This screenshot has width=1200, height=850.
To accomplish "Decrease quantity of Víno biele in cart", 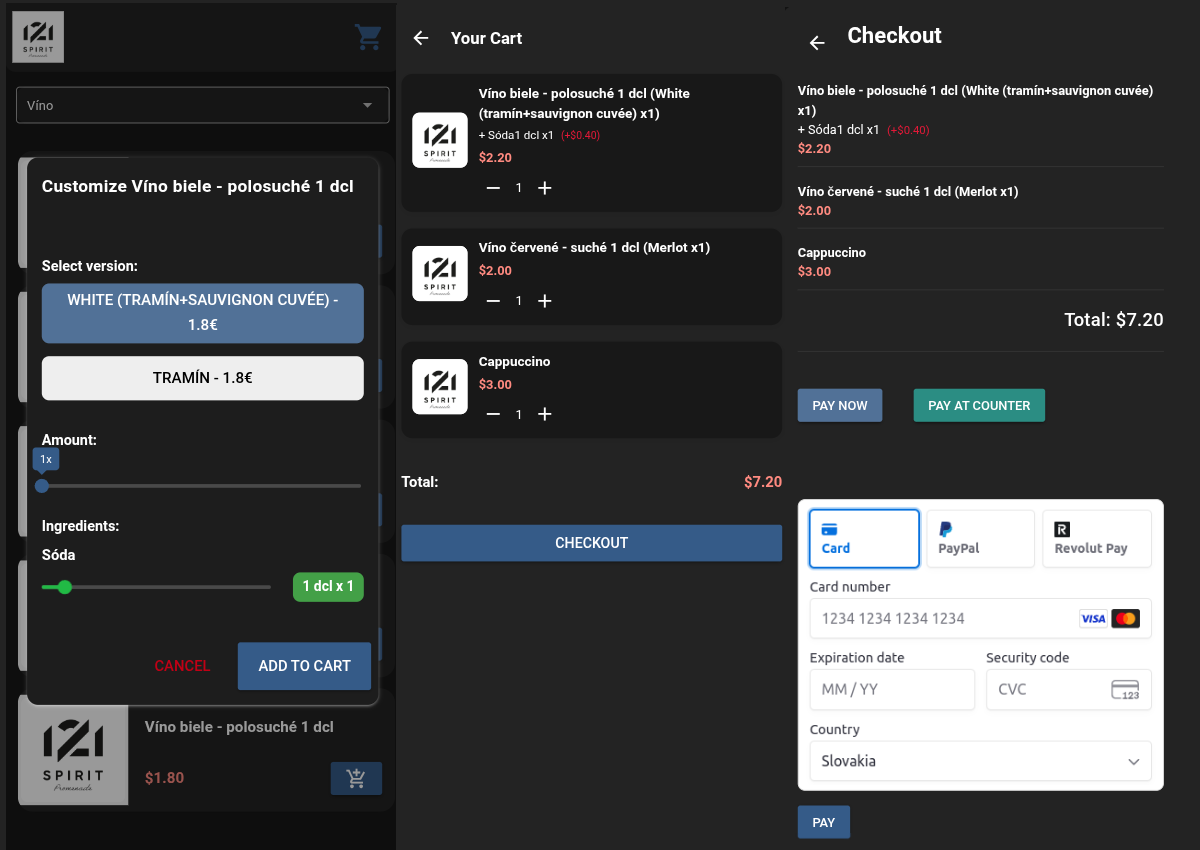I will click(x=493, y=188).
